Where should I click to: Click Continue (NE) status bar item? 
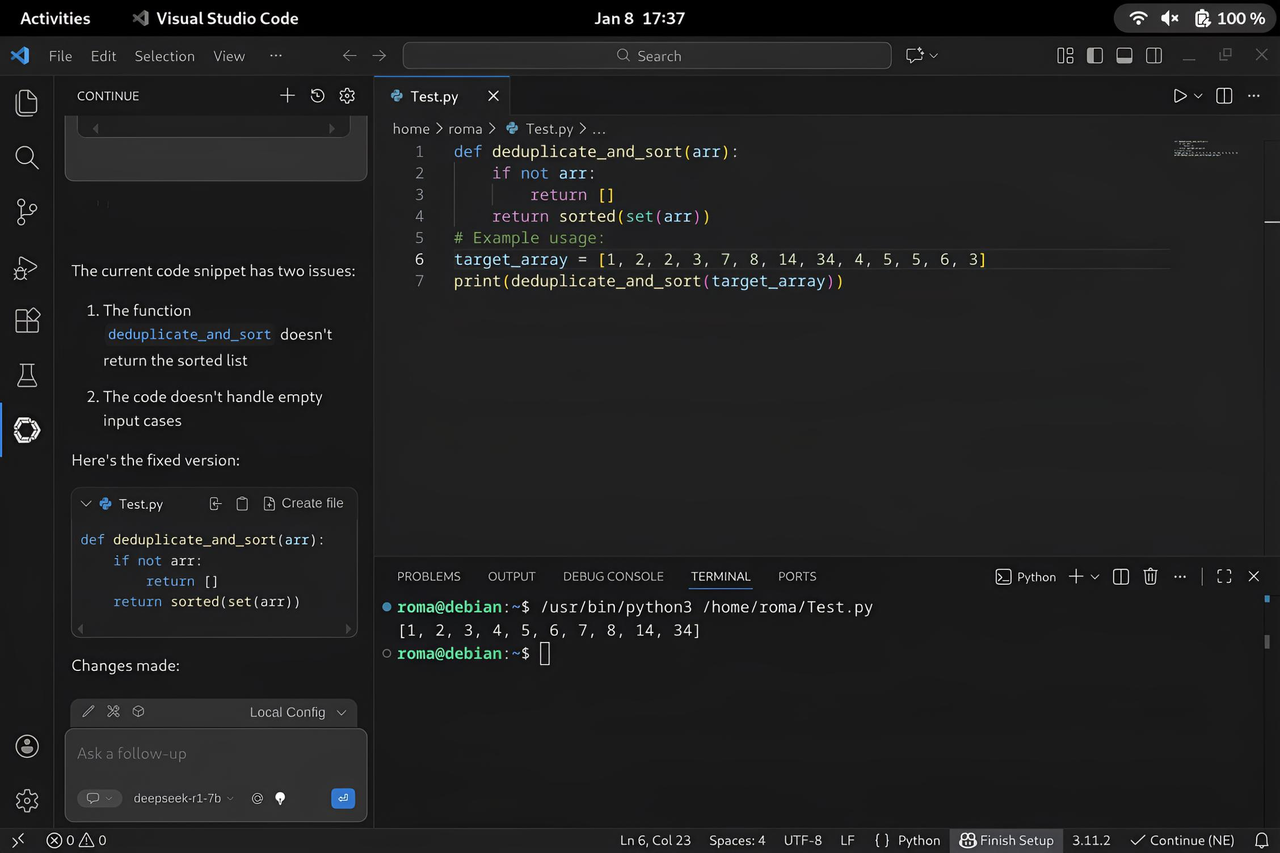(1182, 840)
